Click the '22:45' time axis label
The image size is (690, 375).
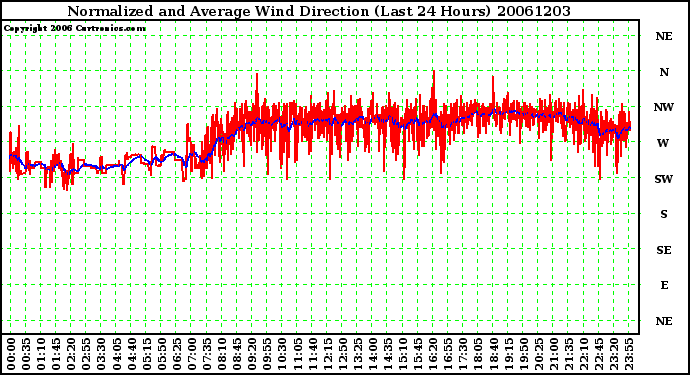pyautogui.click(x=599, y=354)
